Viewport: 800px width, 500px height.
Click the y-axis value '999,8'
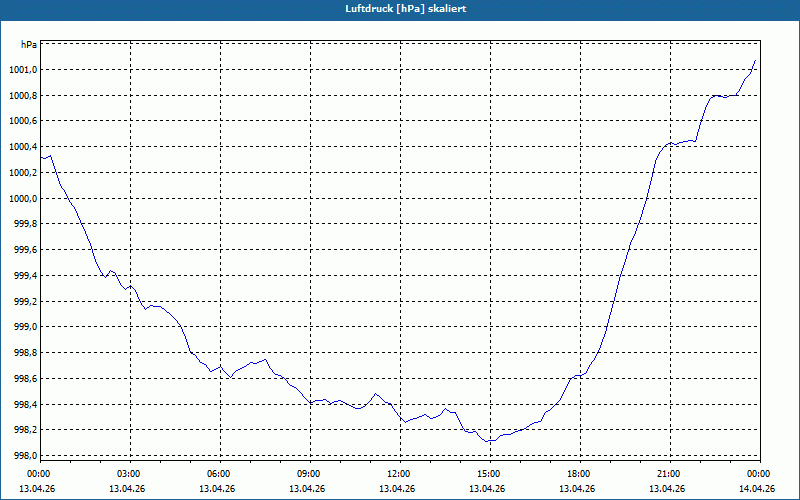click(x=25, y=224)
